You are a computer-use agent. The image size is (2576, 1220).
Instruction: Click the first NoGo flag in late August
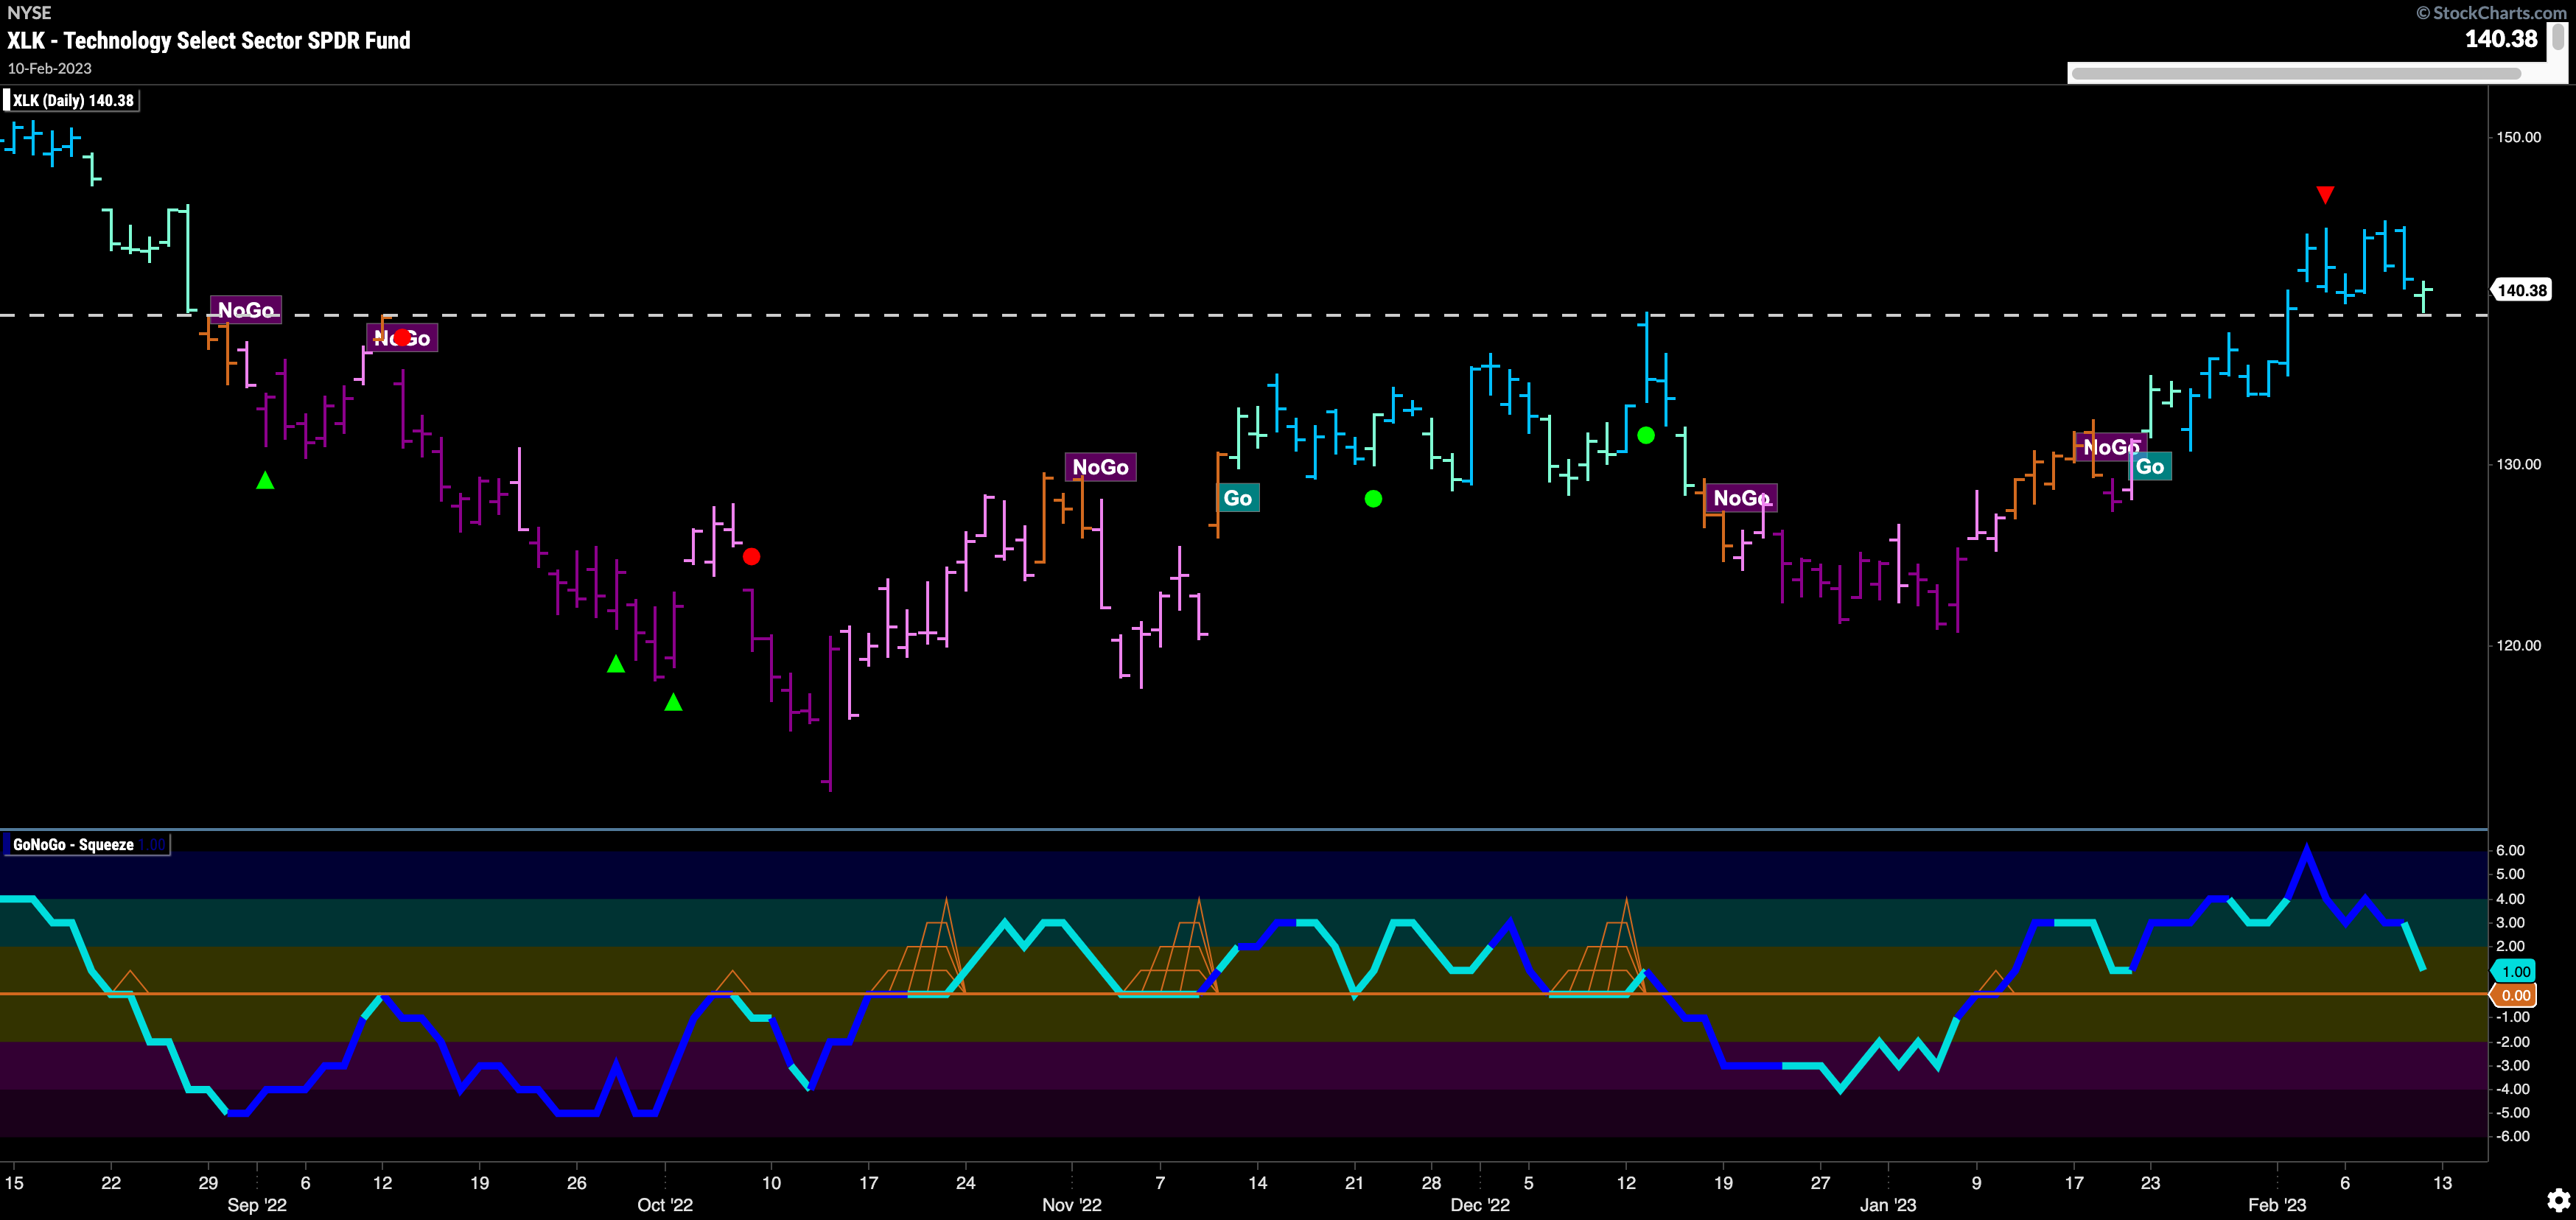[246, 310]
